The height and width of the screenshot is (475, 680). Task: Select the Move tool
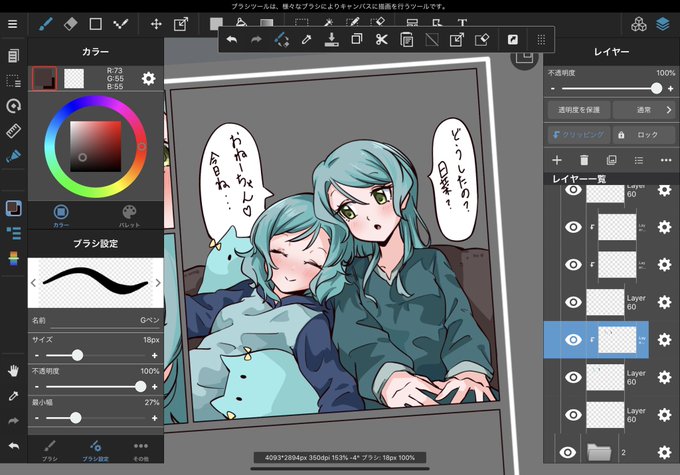(x=156, y=24)
